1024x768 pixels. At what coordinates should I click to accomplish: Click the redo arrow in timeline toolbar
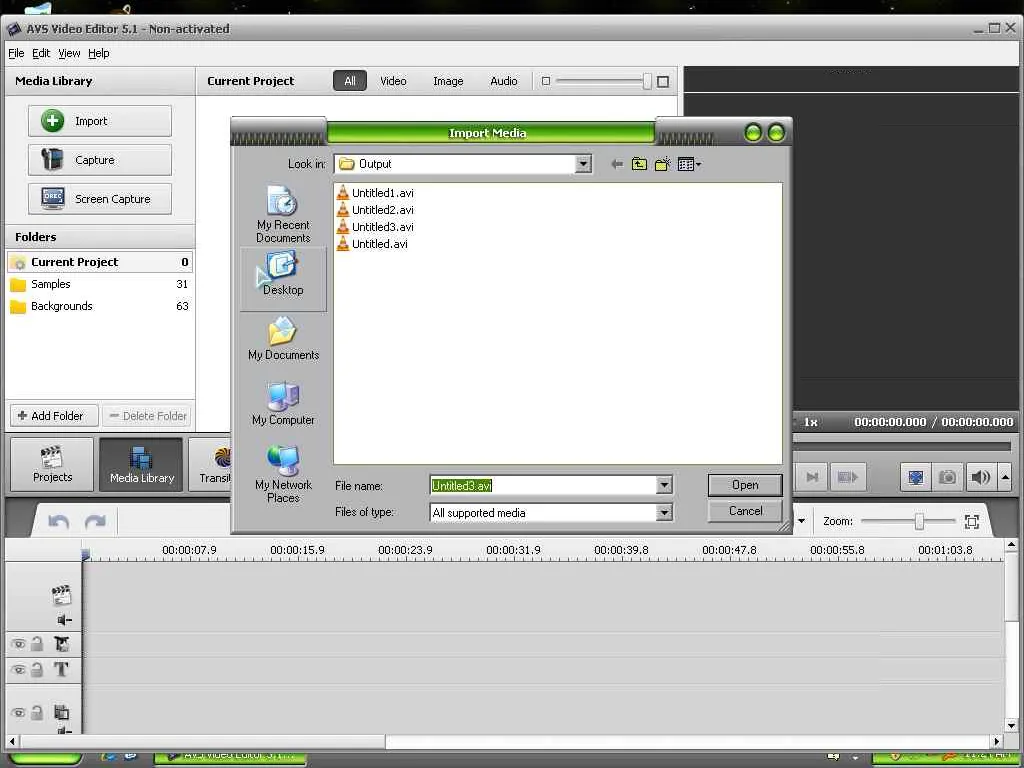tap(95, 521)
